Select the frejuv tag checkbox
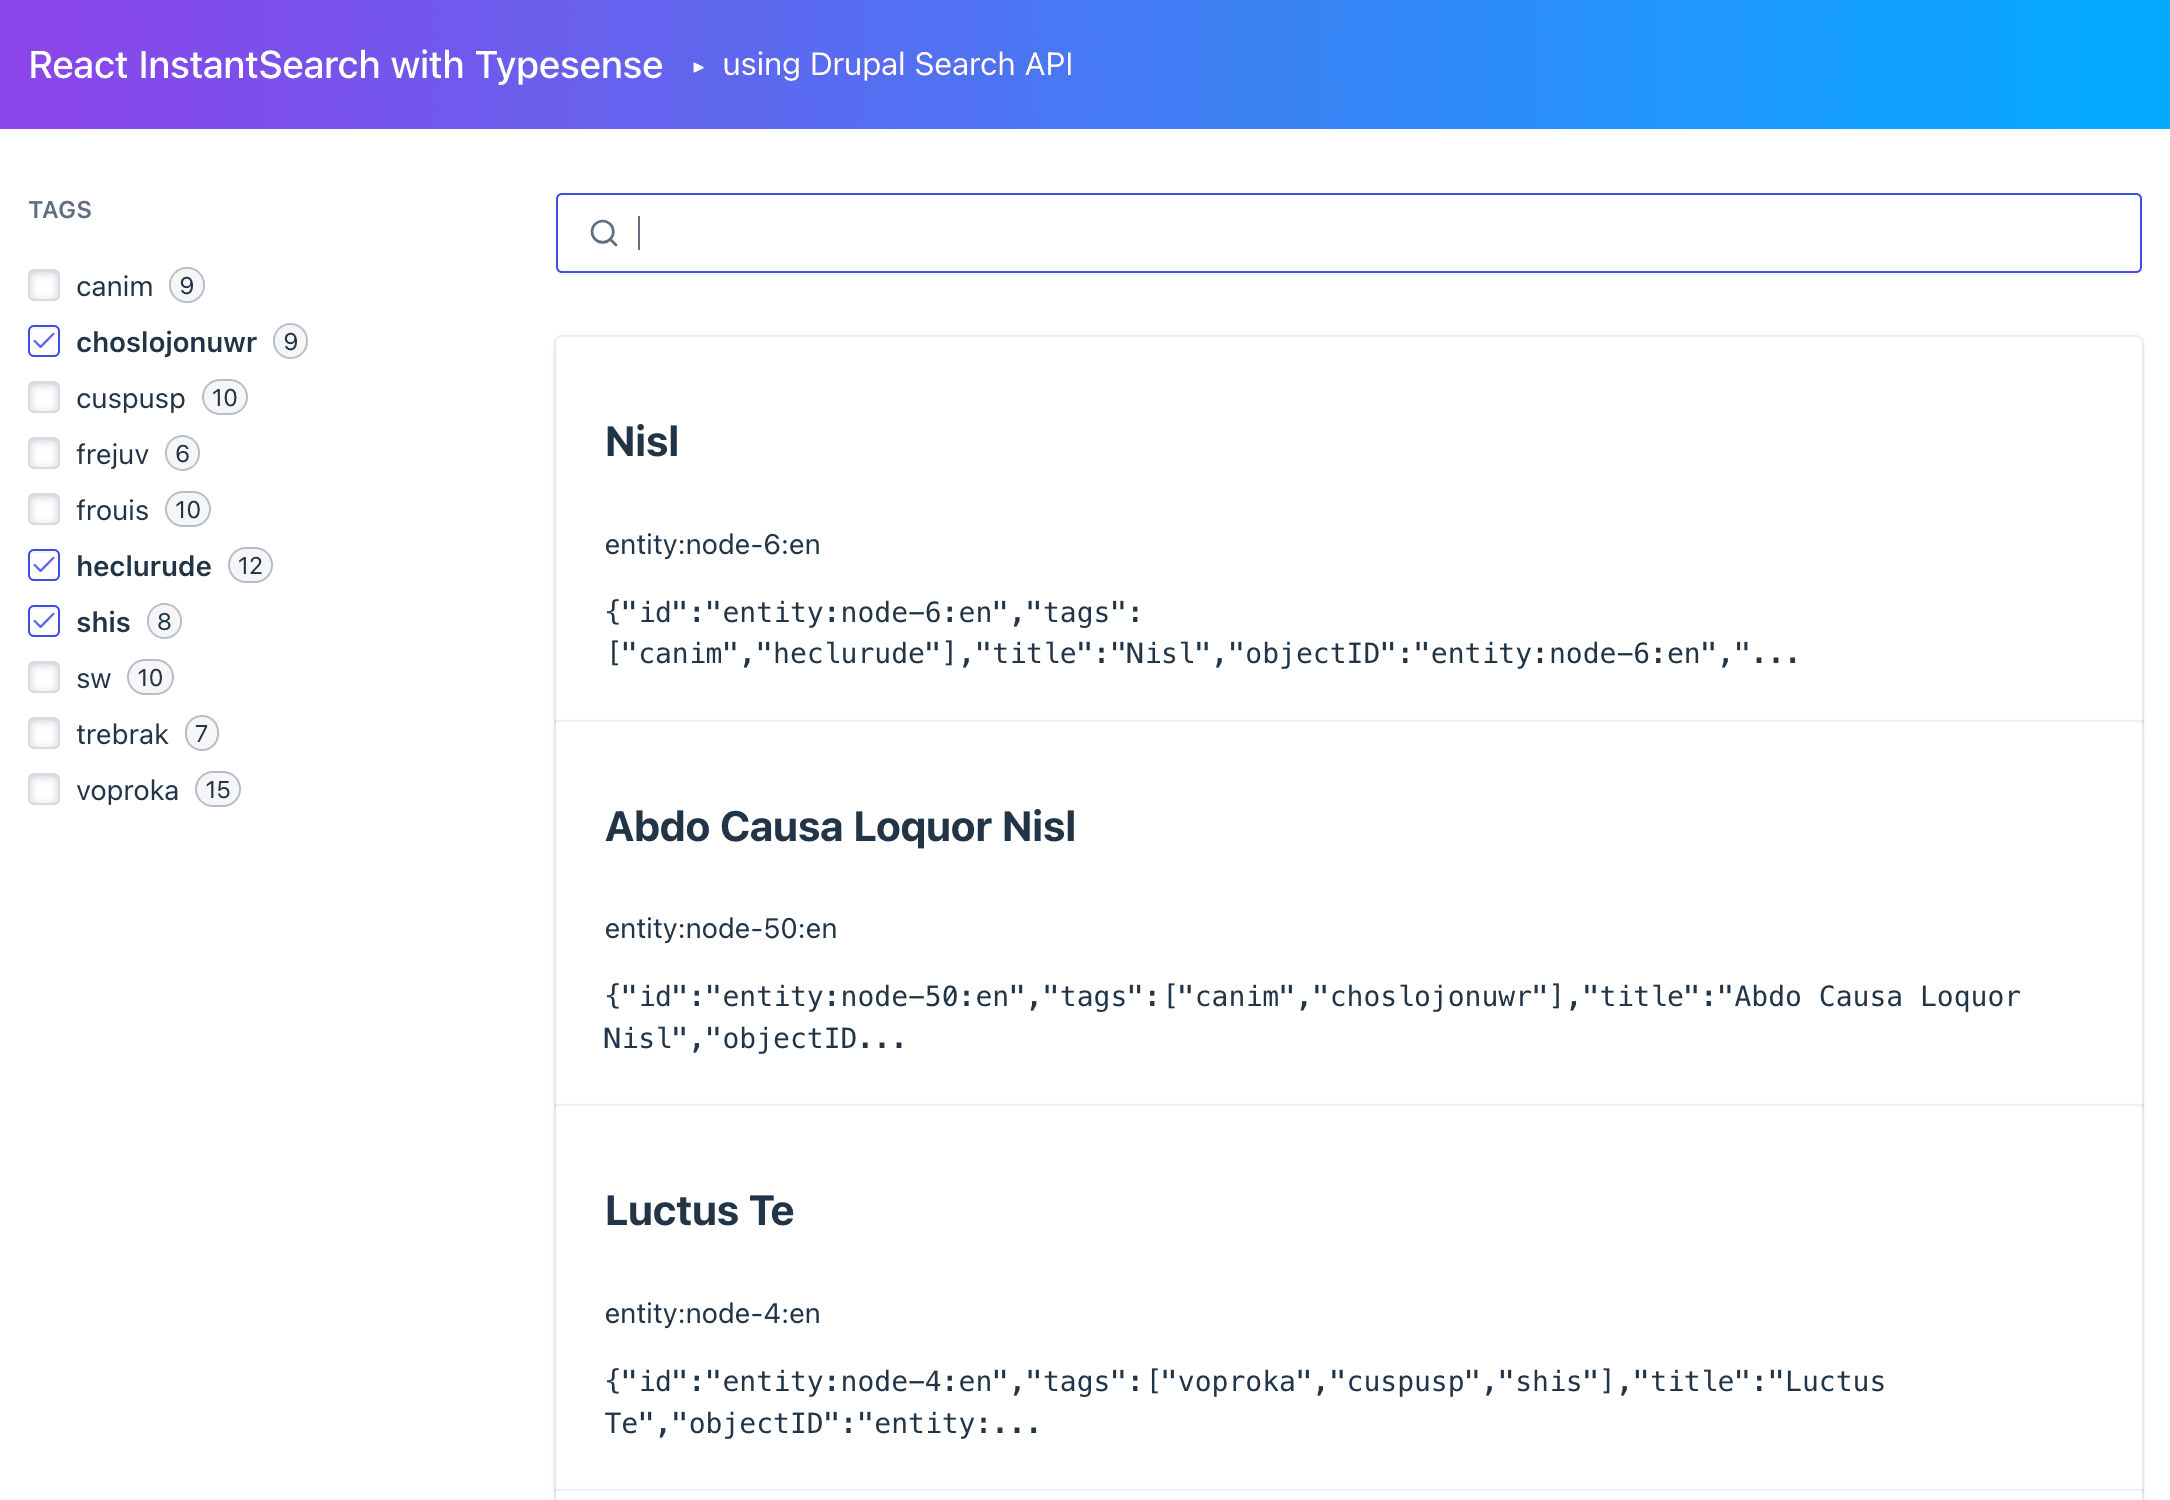 click(x=44, y=454)
